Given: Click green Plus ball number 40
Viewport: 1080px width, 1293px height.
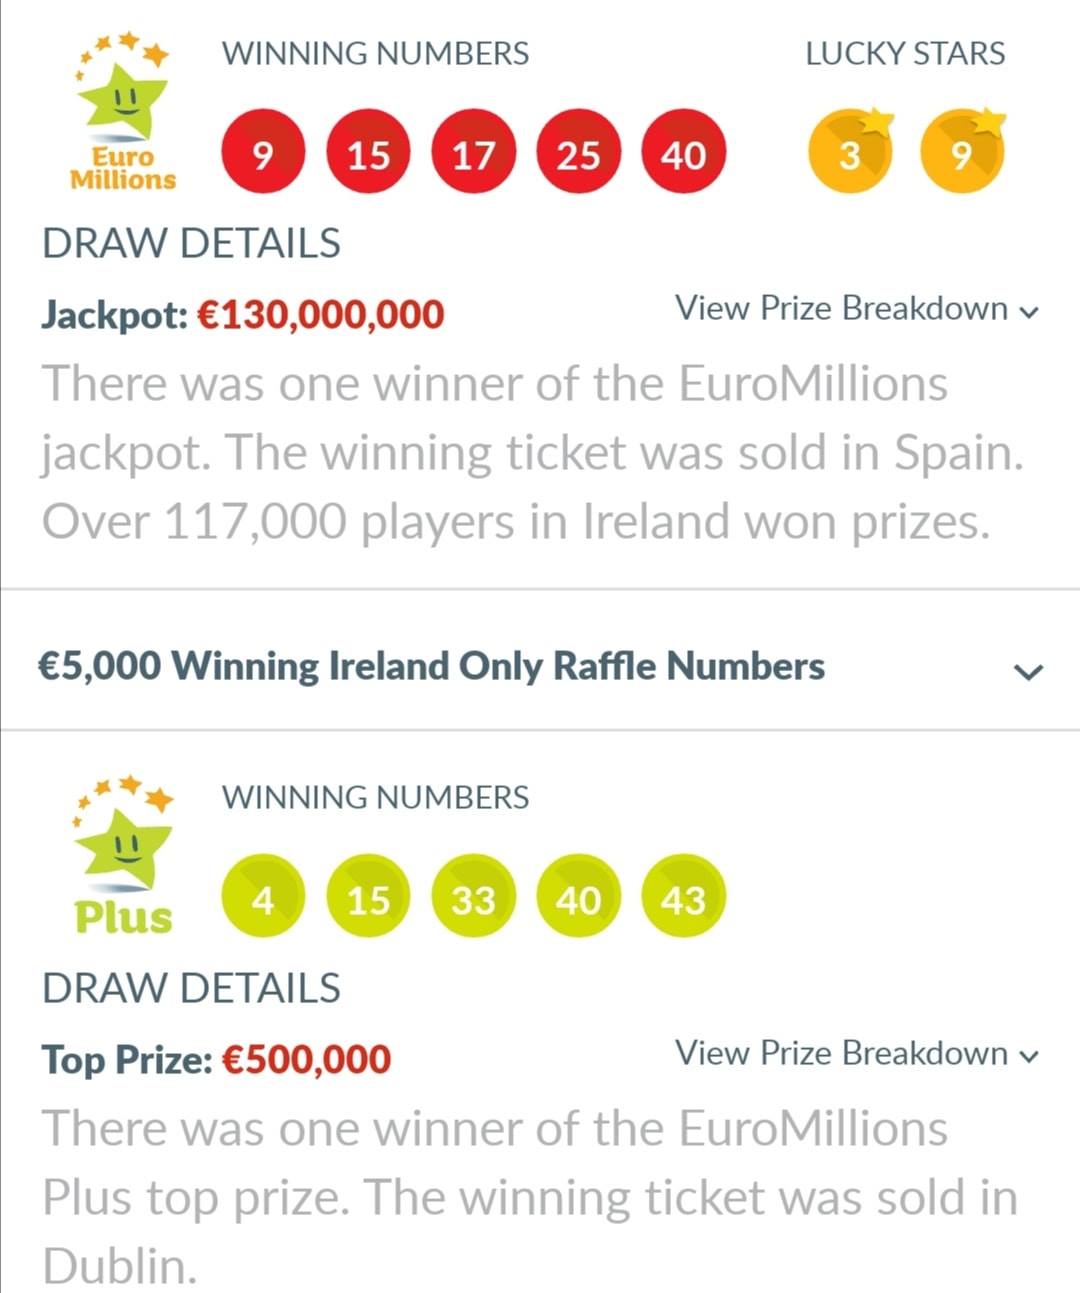Looking at the screenshot, I should click(578, 900).
